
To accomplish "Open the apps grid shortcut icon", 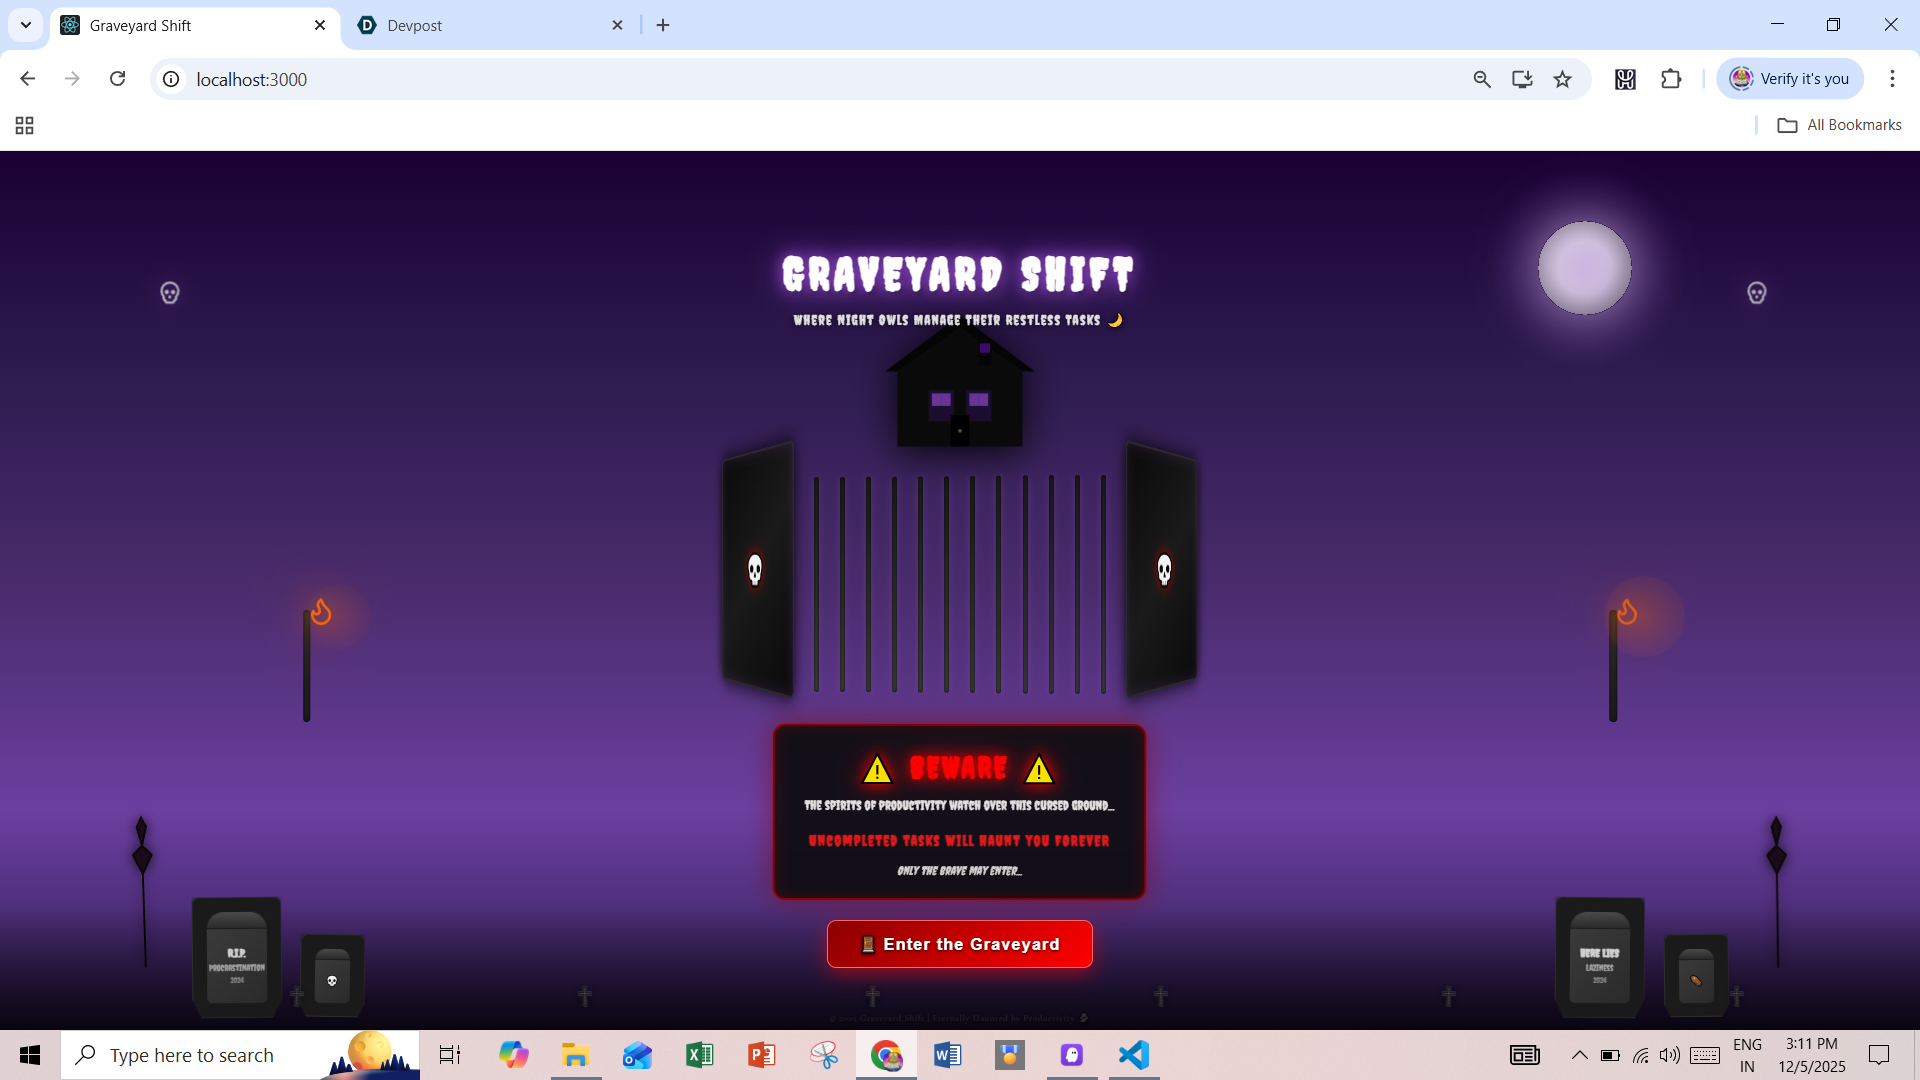I will [25, 125].
